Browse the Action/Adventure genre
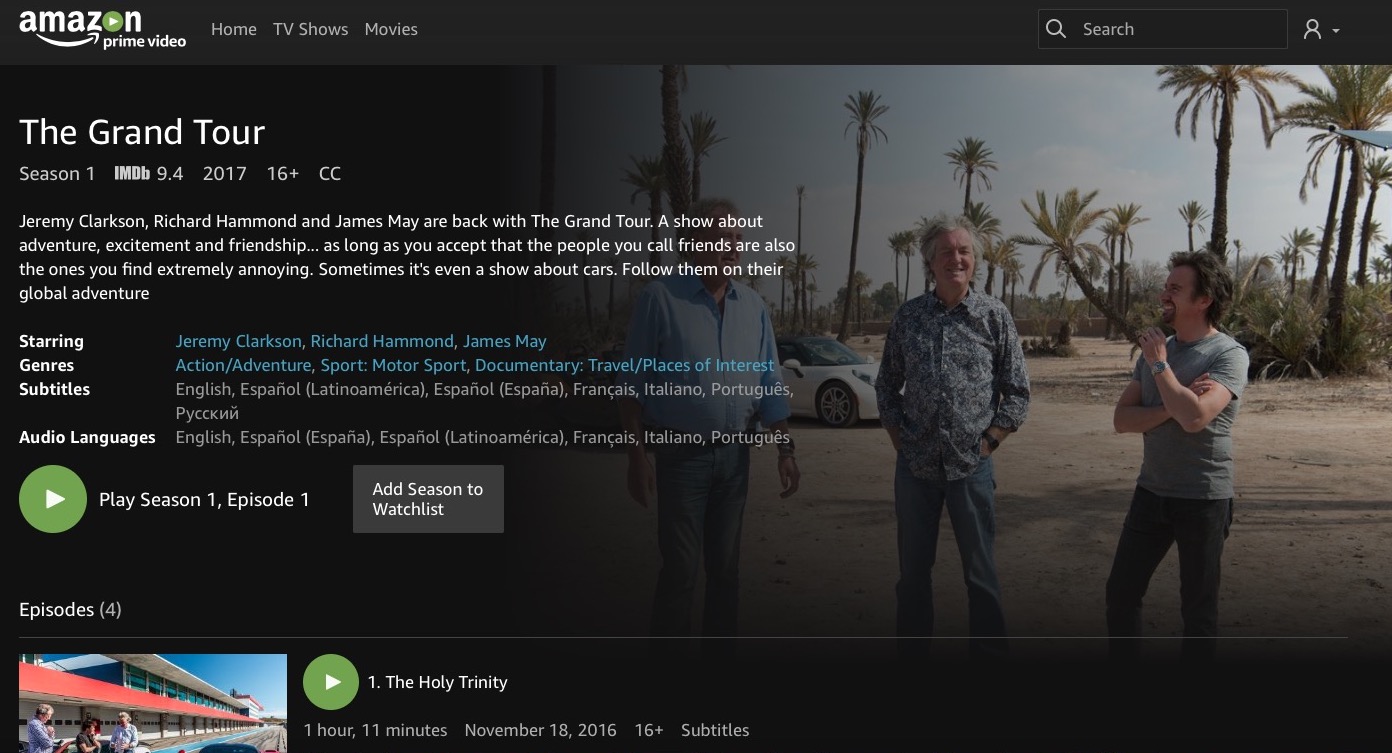This screenshot has width=1392, height=753. tap(244, 365)
